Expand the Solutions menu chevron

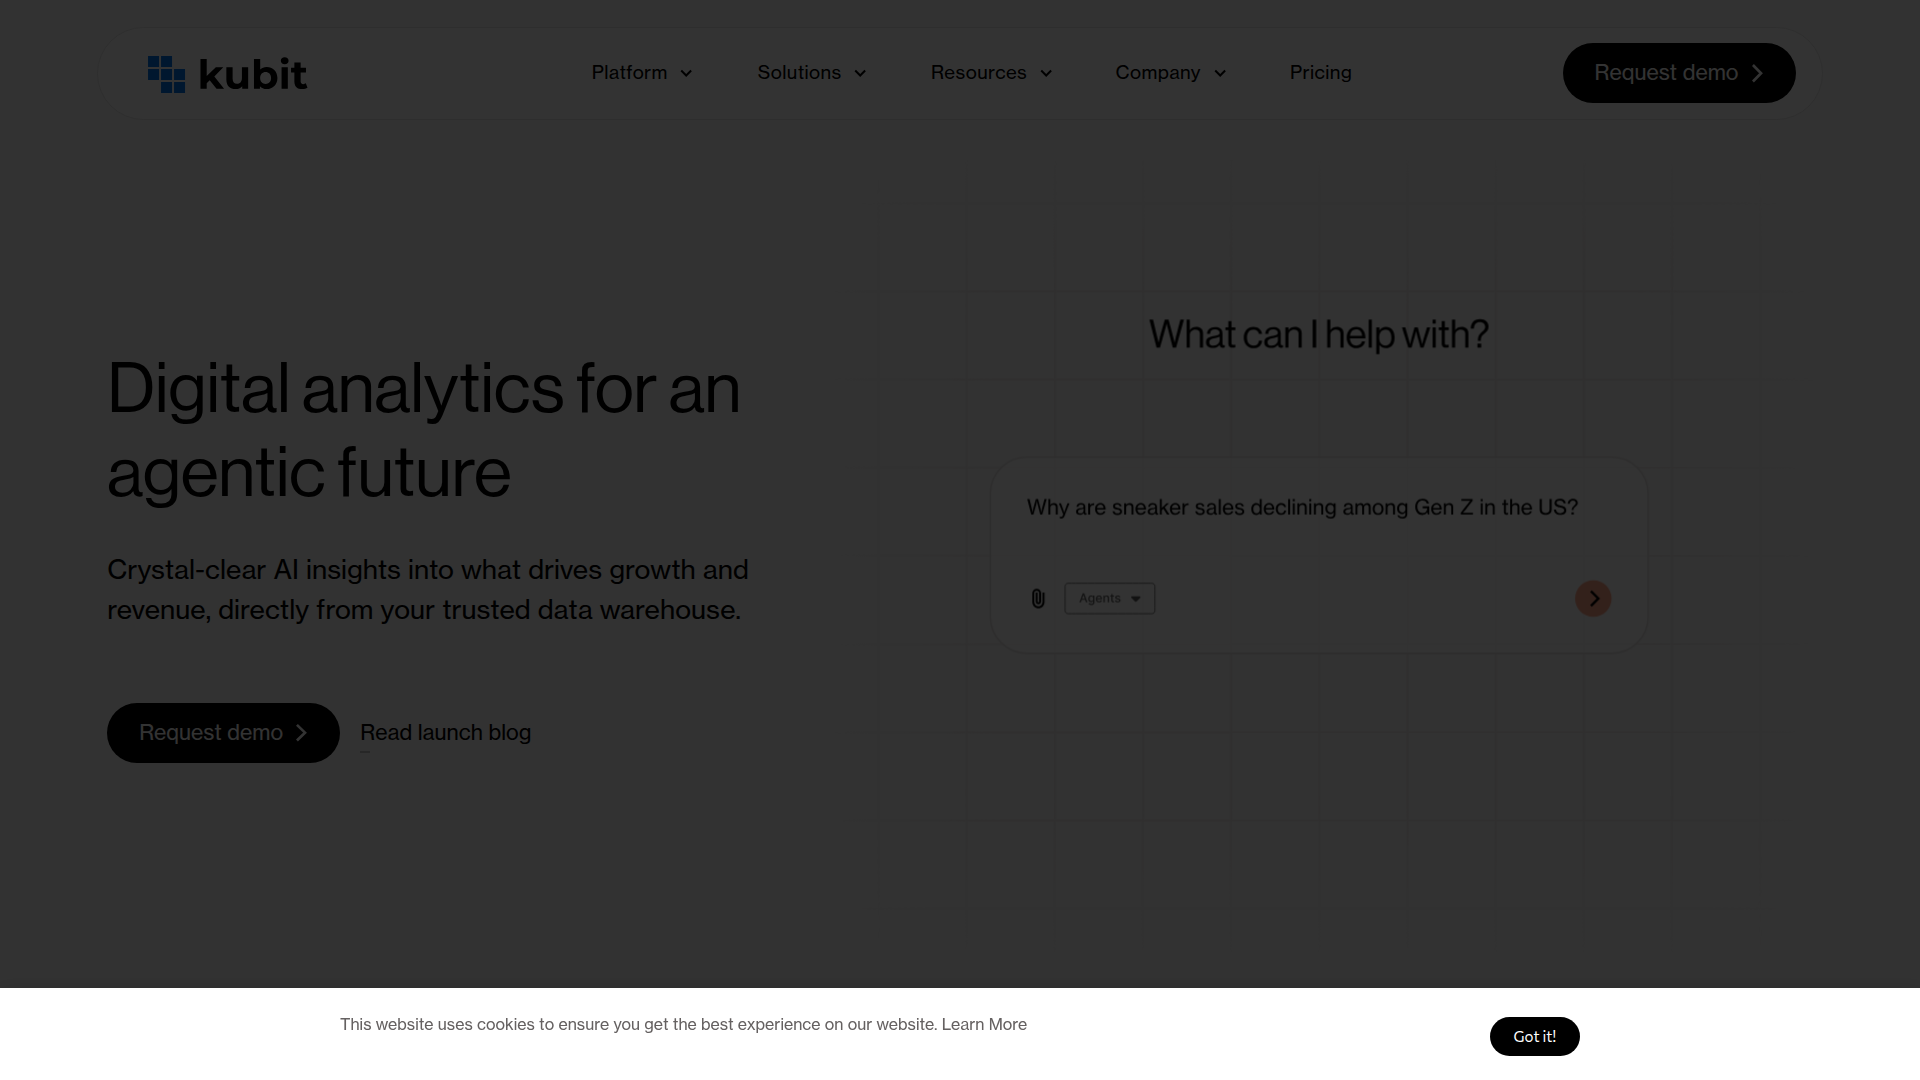click(x=860, y=73)
